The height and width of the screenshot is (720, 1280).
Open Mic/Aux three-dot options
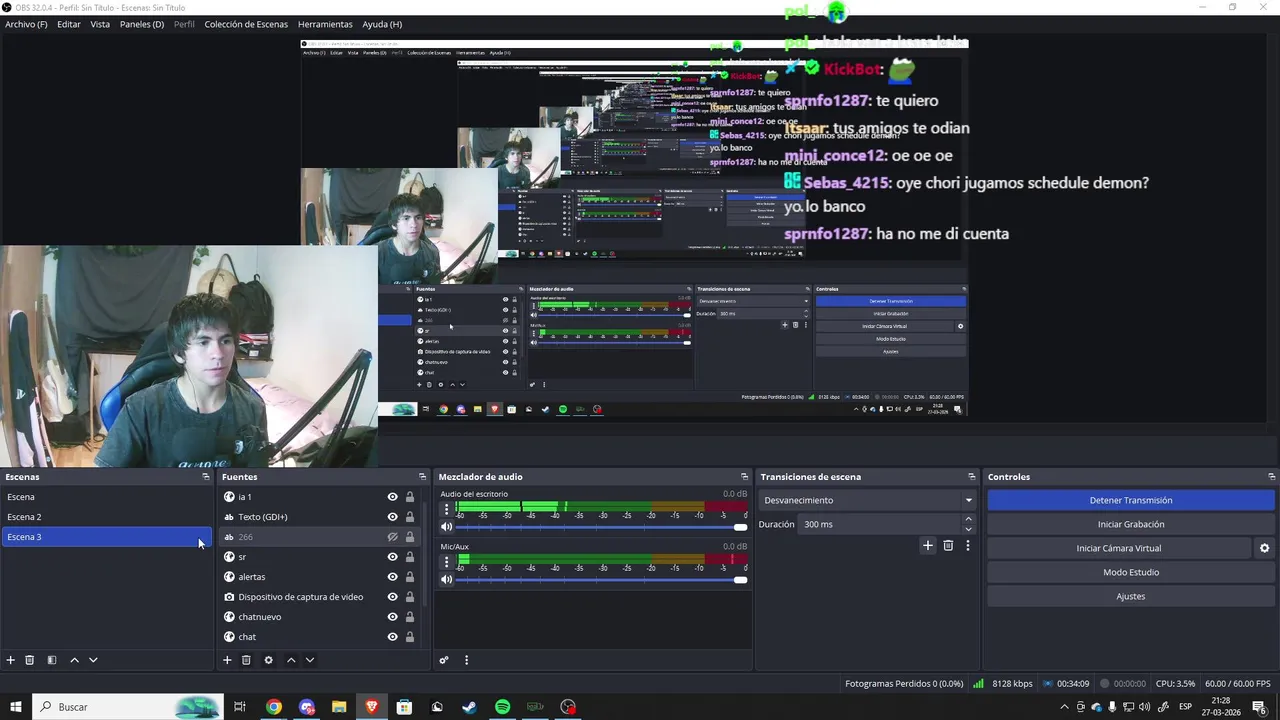tap(447, 562)
